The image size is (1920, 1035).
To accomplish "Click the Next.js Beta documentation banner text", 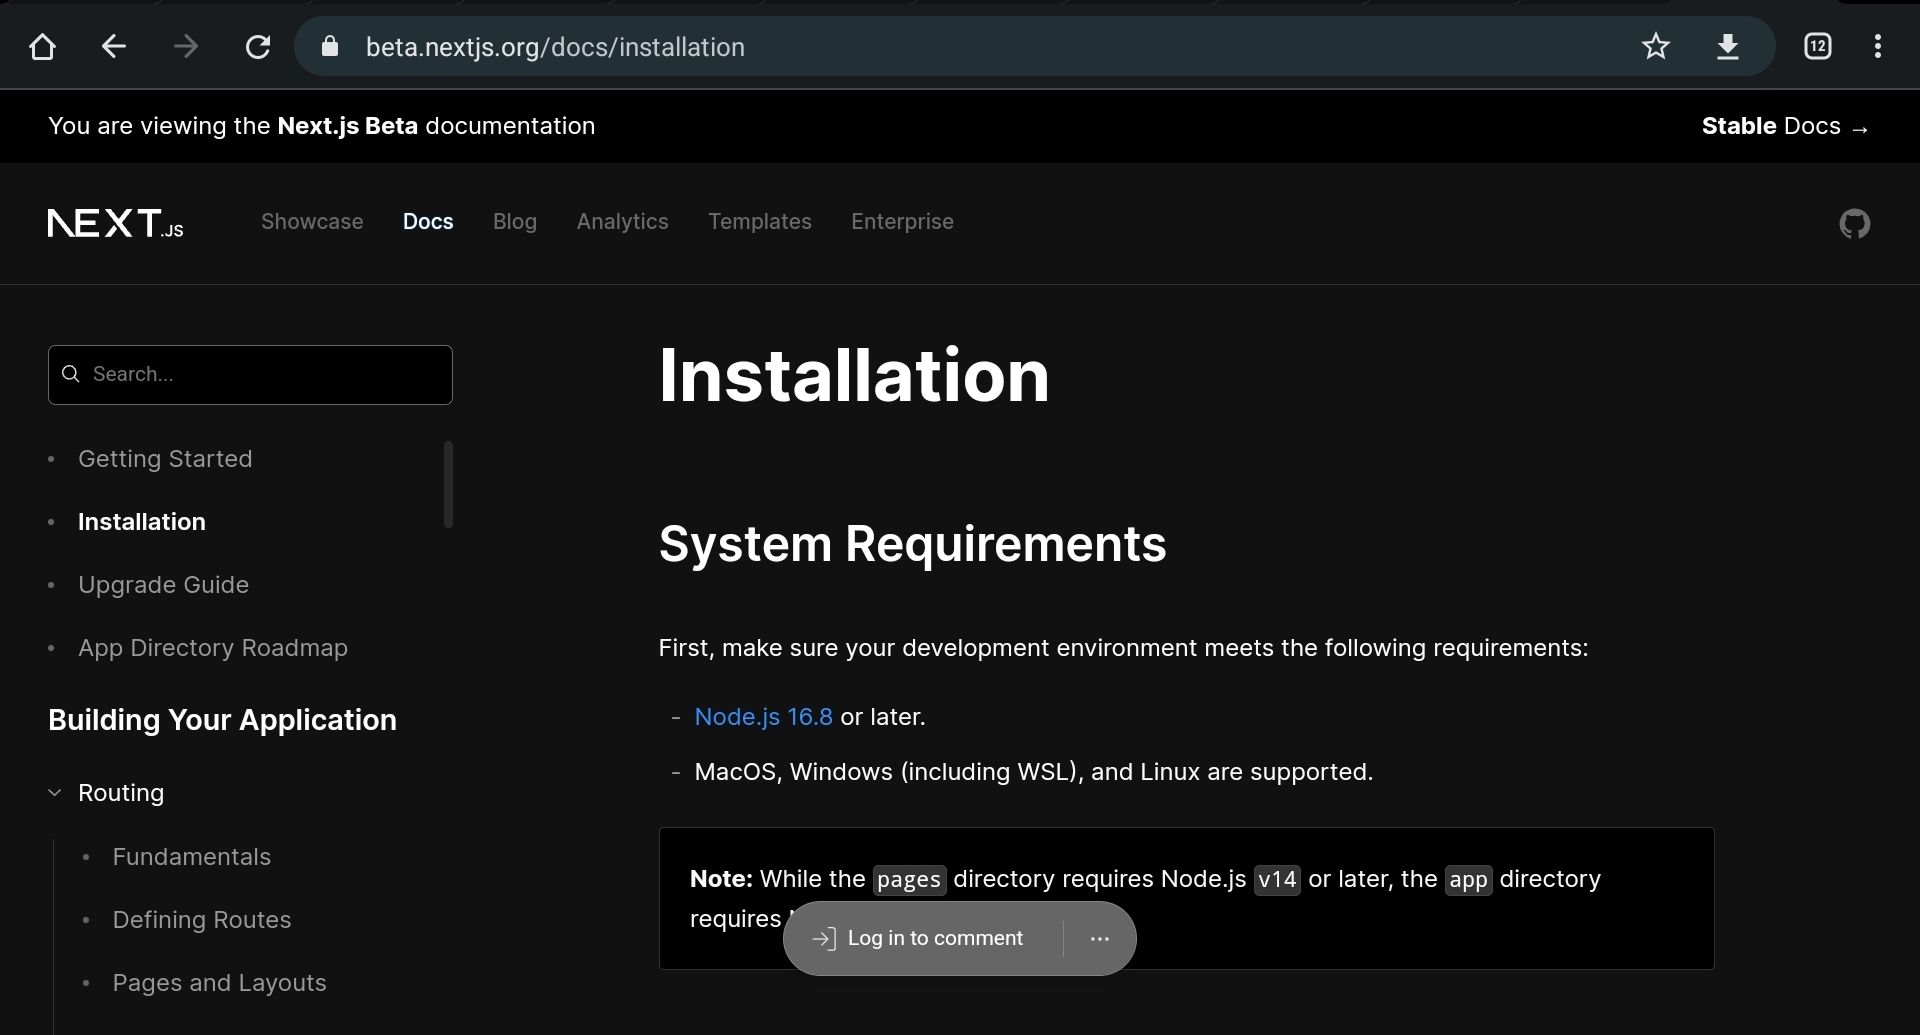I will [322, 126].
